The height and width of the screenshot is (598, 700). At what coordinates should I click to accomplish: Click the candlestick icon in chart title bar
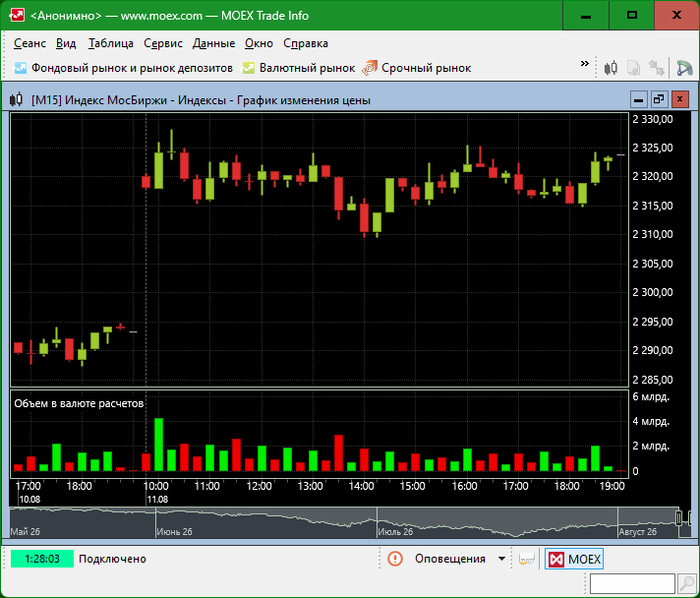16,100
